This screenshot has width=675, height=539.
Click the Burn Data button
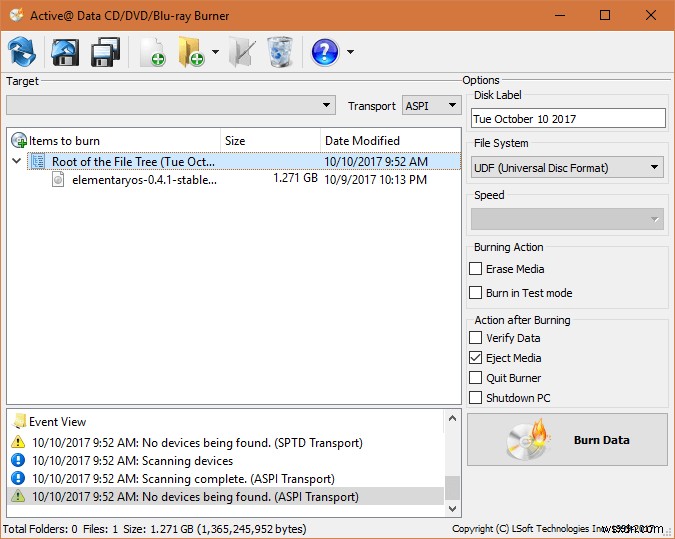(567, 440)
